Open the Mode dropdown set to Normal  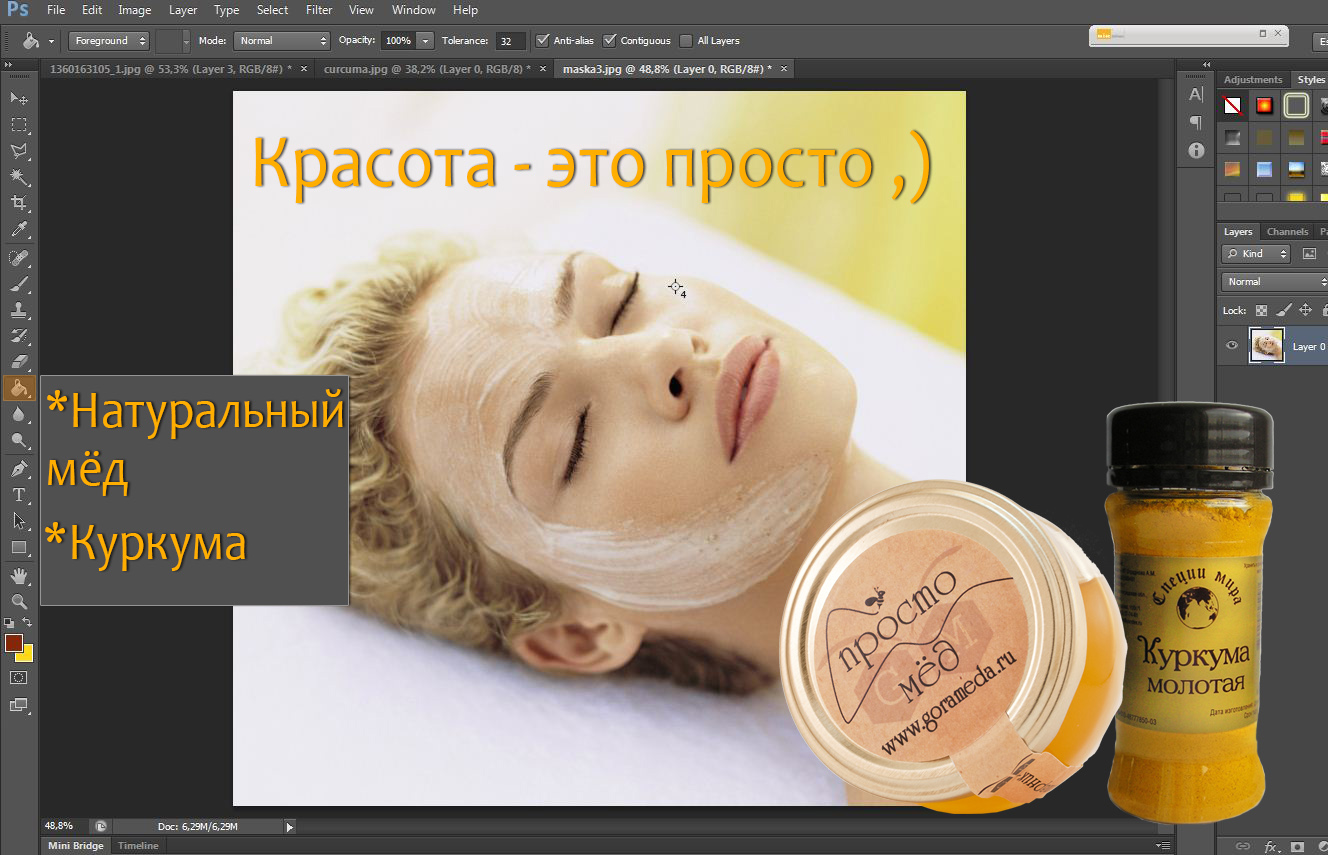click(282, 41)
